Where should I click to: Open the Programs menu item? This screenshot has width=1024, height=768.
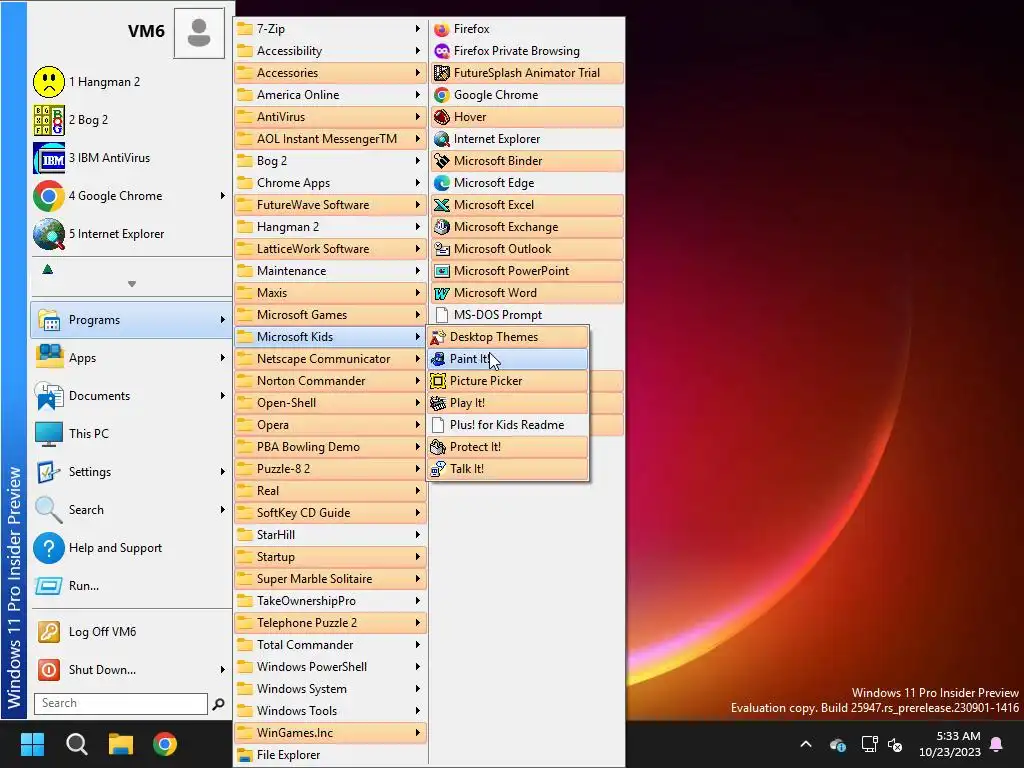(x=131, y=320)
